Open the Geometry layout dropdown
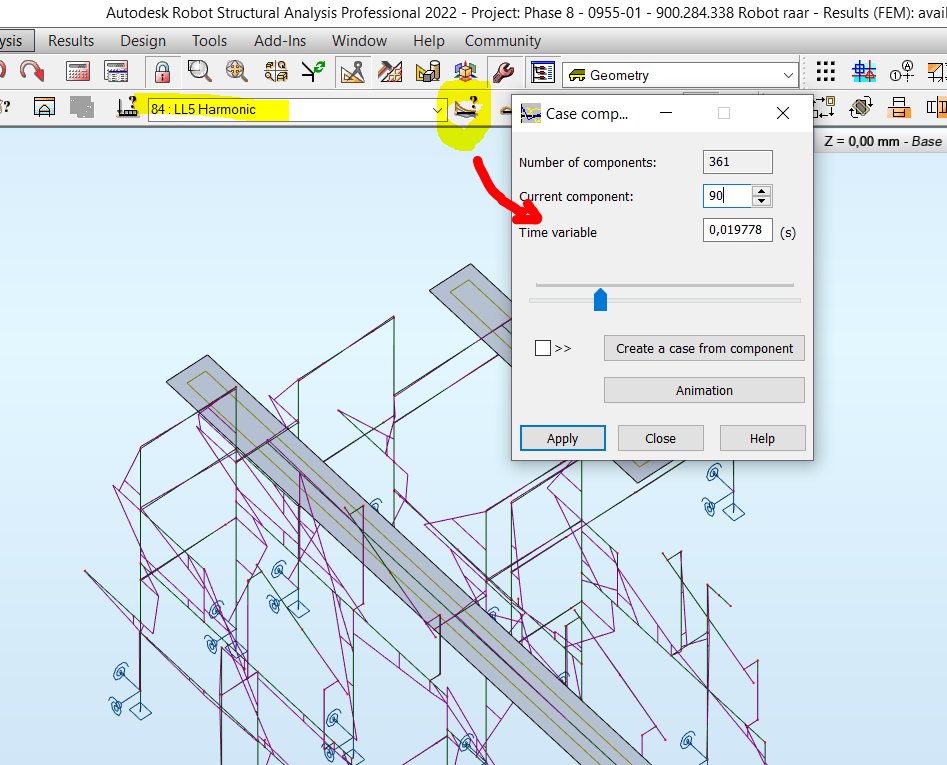The height and width of the screenshot is (765, 947). click(x=790, y=75)
